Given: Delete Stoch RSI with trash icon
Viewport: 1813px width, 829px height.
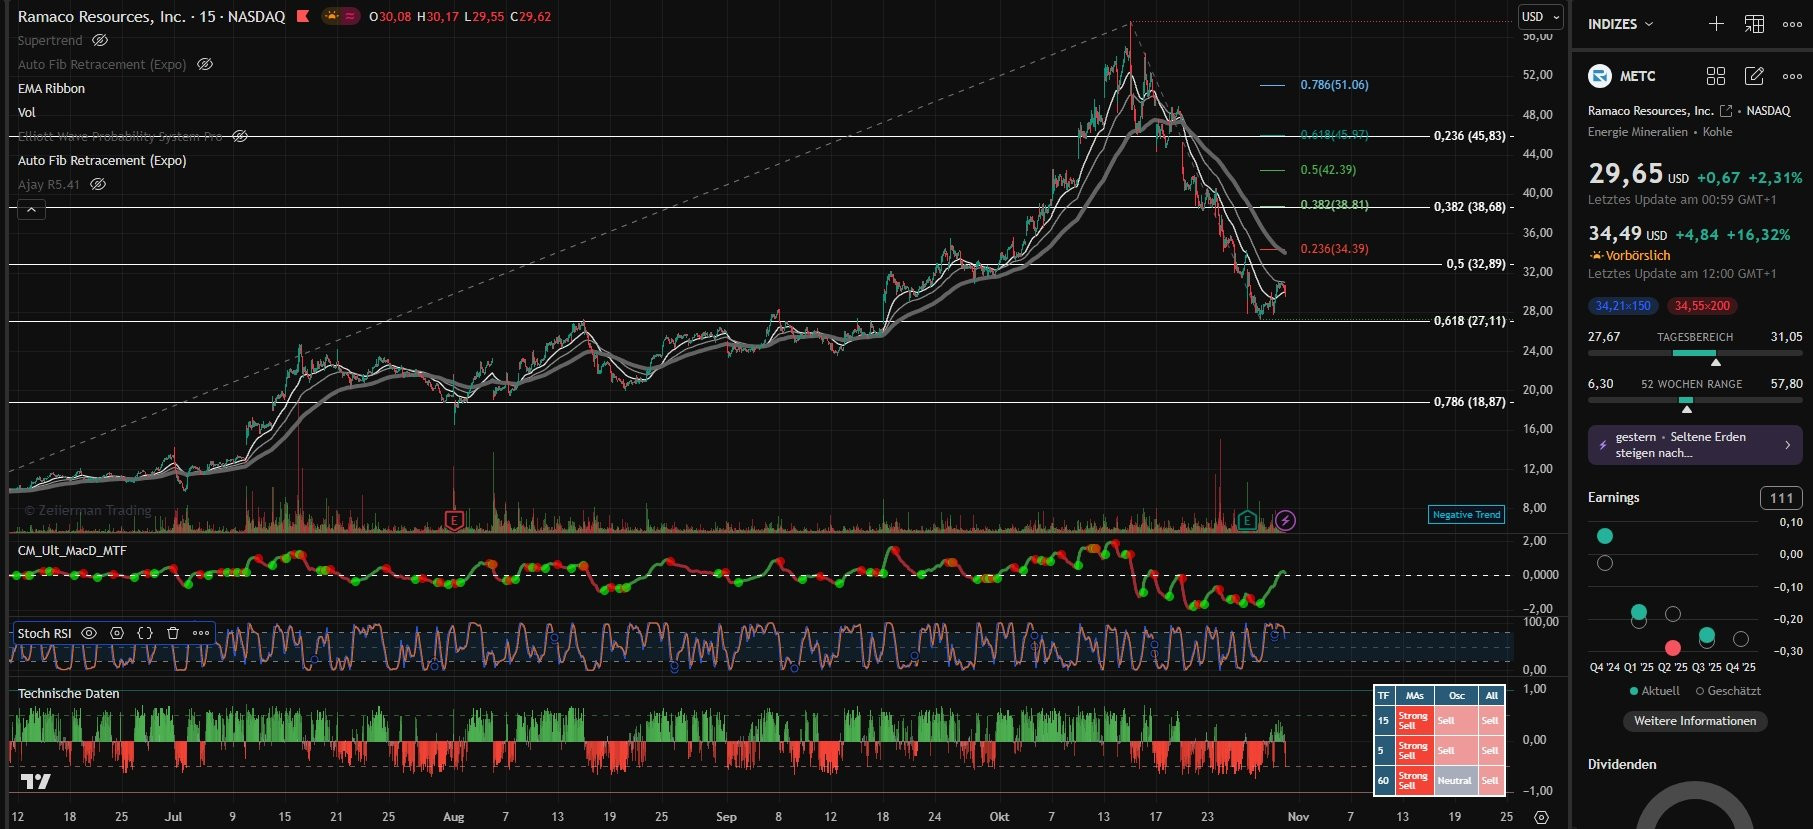Looking at the screenshot, I should (x=173, y=633).
